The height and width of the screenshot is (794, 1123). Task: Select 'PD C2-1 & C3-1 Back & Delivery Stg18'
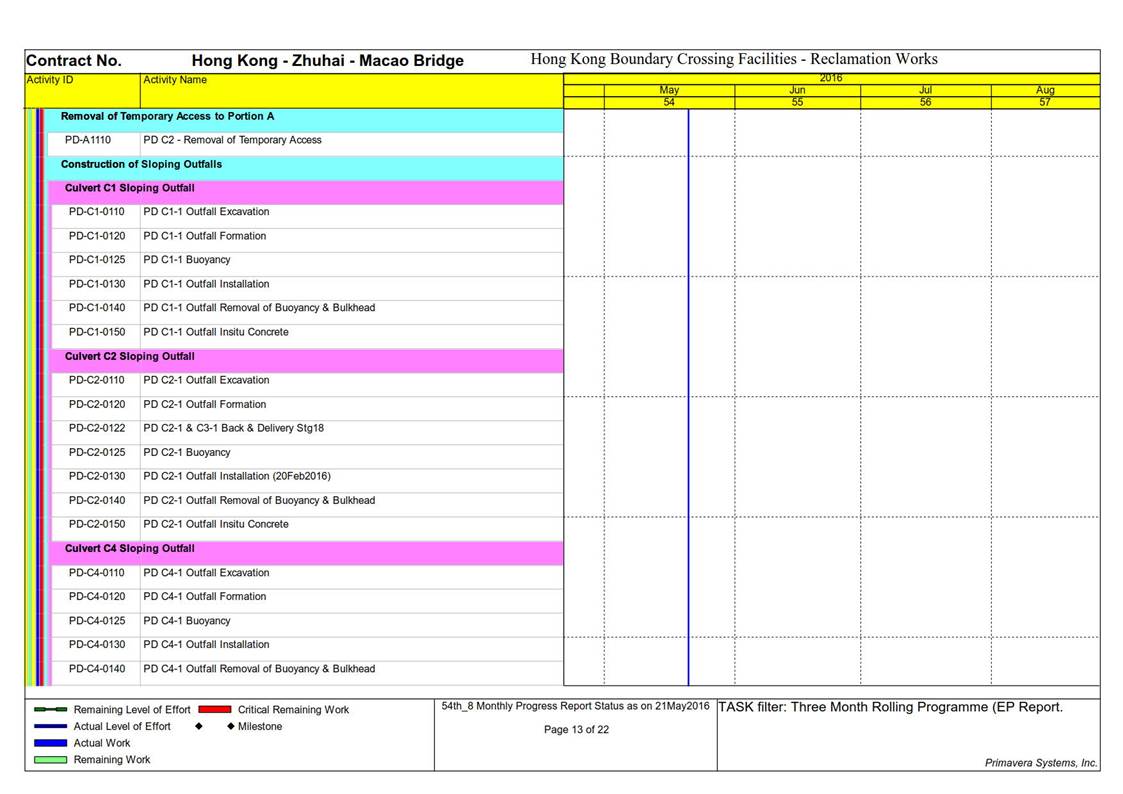point(233,428)
